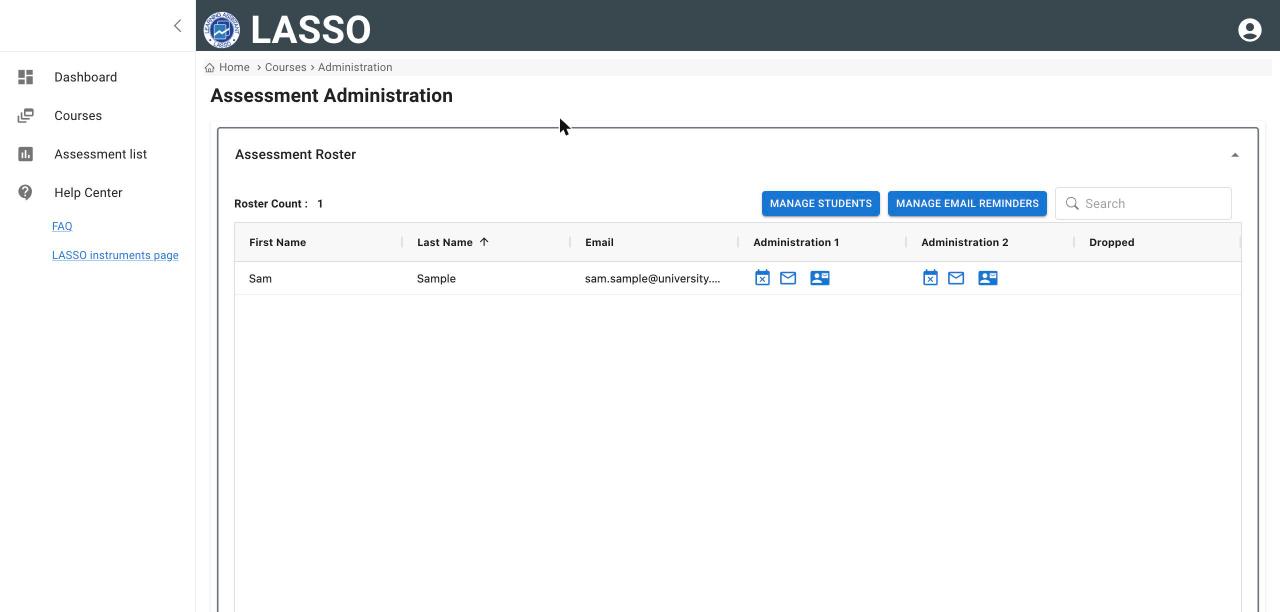The height and width of the screenshot is (612, 1280).
Task: Open the user account profile icon
Action: 1249,30
